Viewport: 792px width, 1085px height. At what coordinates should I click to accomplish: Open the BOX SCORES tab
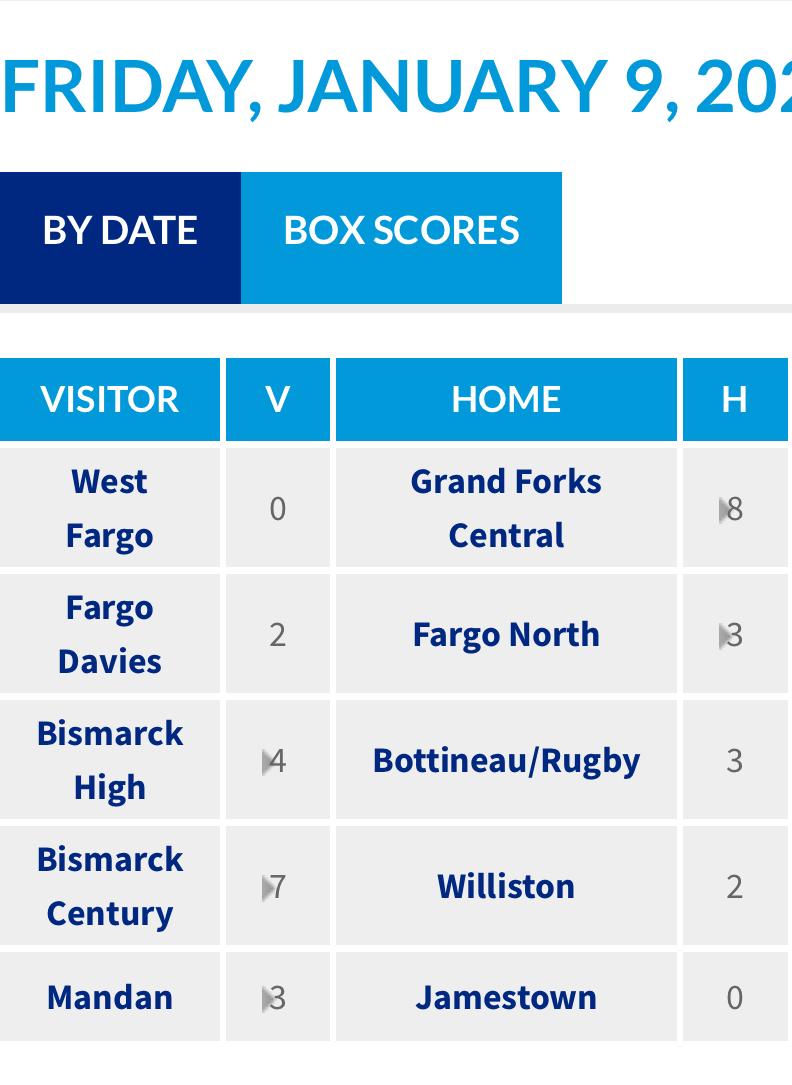click(x=401, y=231)
